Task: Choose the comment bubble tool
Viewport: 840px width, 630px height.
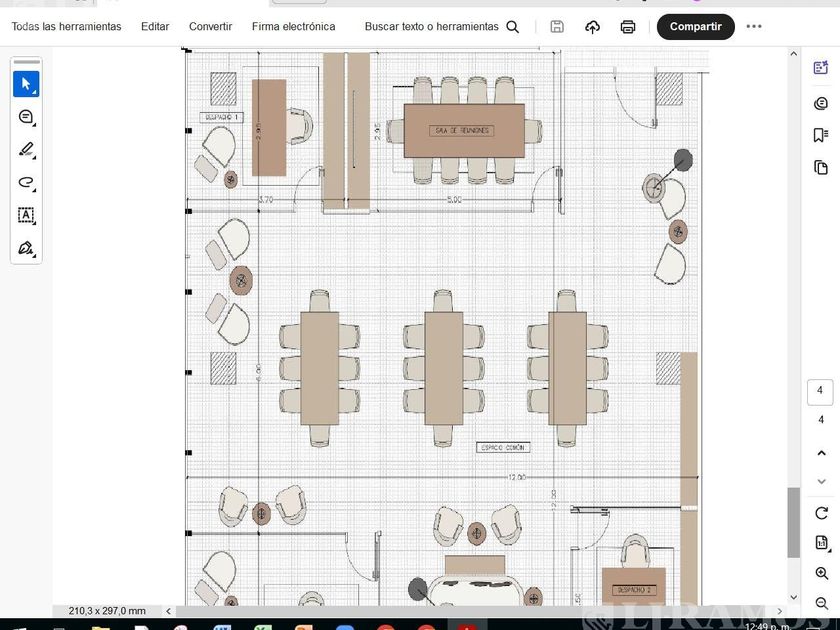Action: [x=26, y=117]
